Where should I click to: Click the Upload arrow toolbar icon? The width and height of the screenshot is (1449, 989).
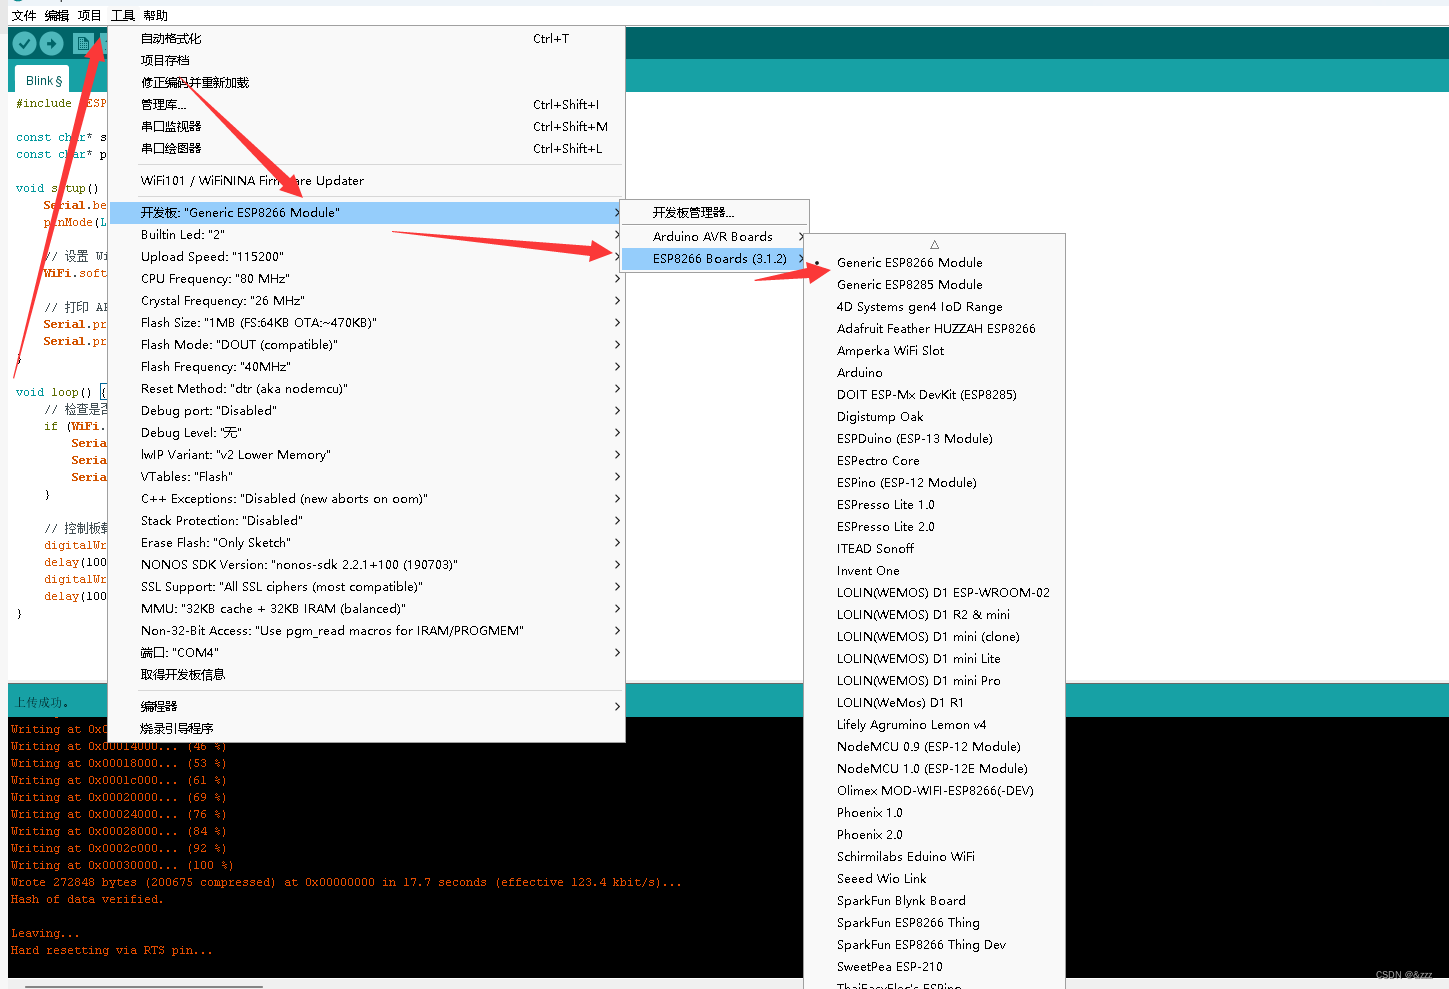(52, 43)
